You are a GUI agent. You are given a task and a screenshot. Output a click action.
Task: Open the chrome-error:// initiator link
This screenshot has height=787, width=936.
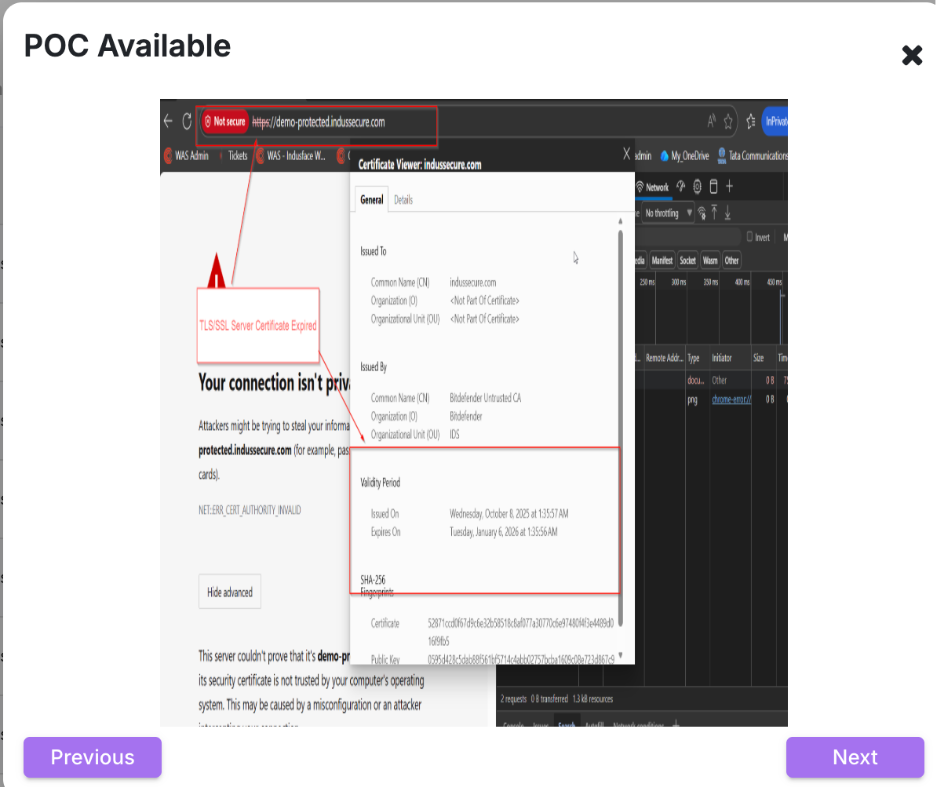point(731,399)
